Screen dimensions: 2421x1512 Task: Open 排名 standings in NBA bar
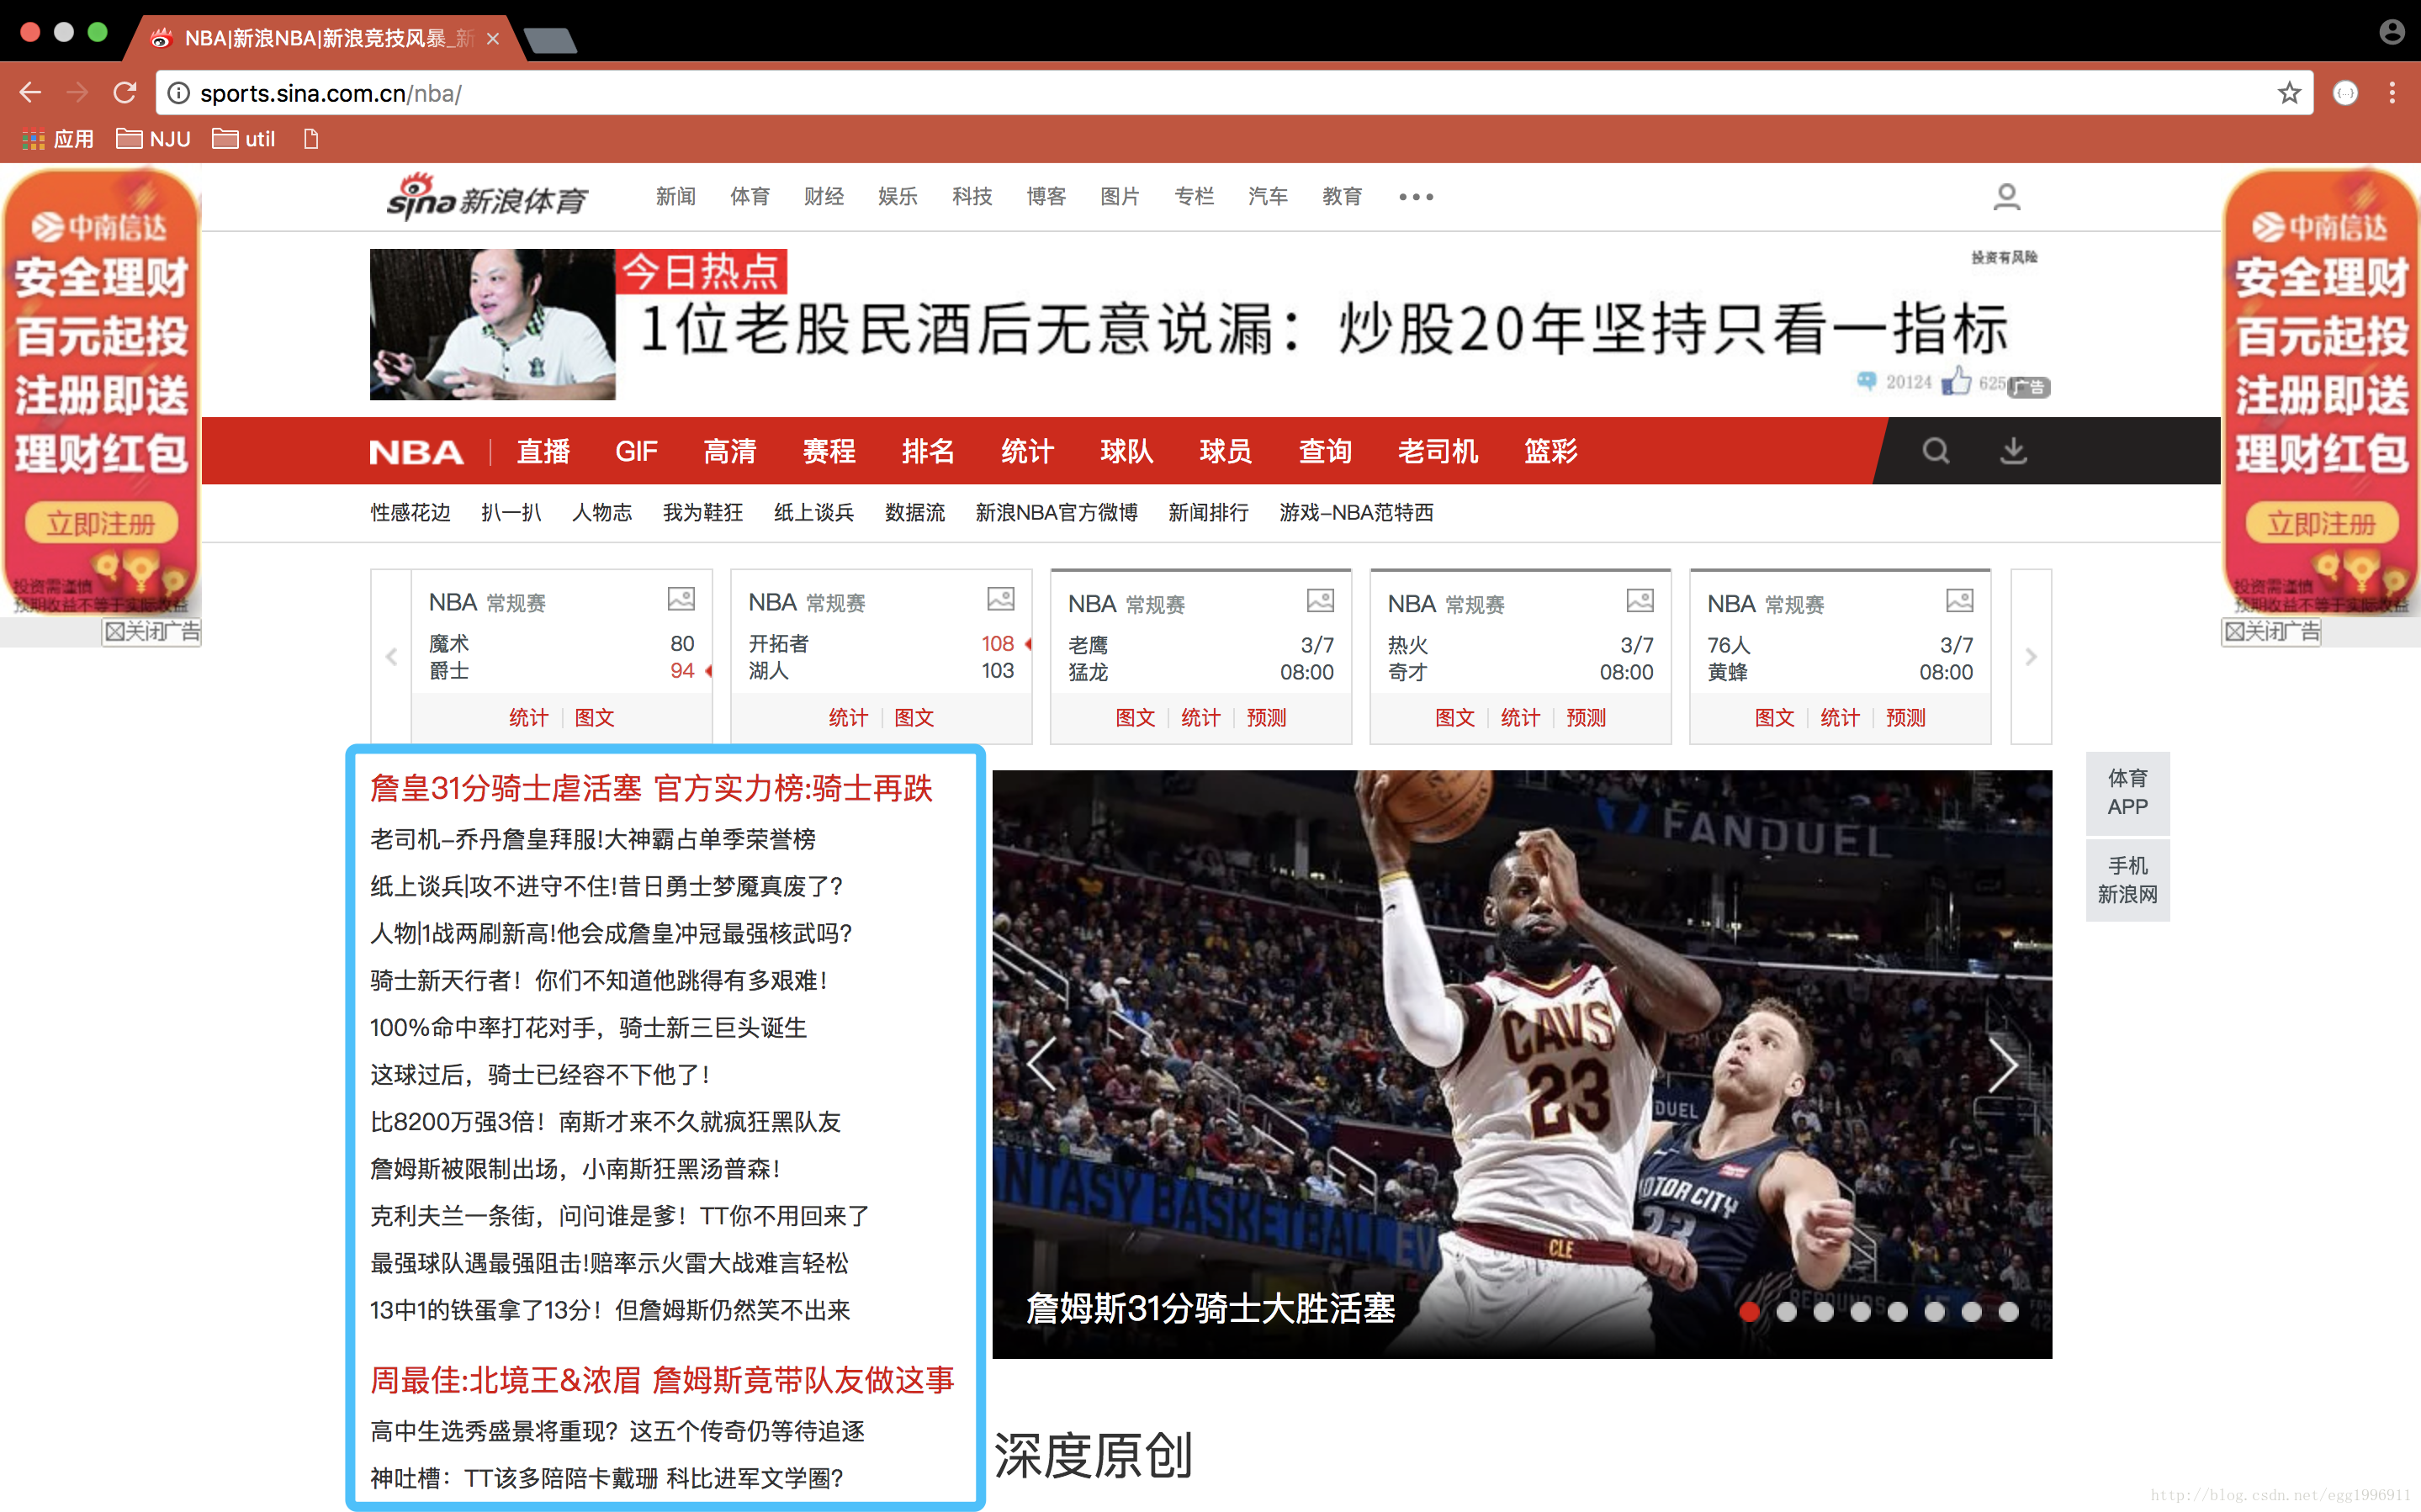[927, 451]
